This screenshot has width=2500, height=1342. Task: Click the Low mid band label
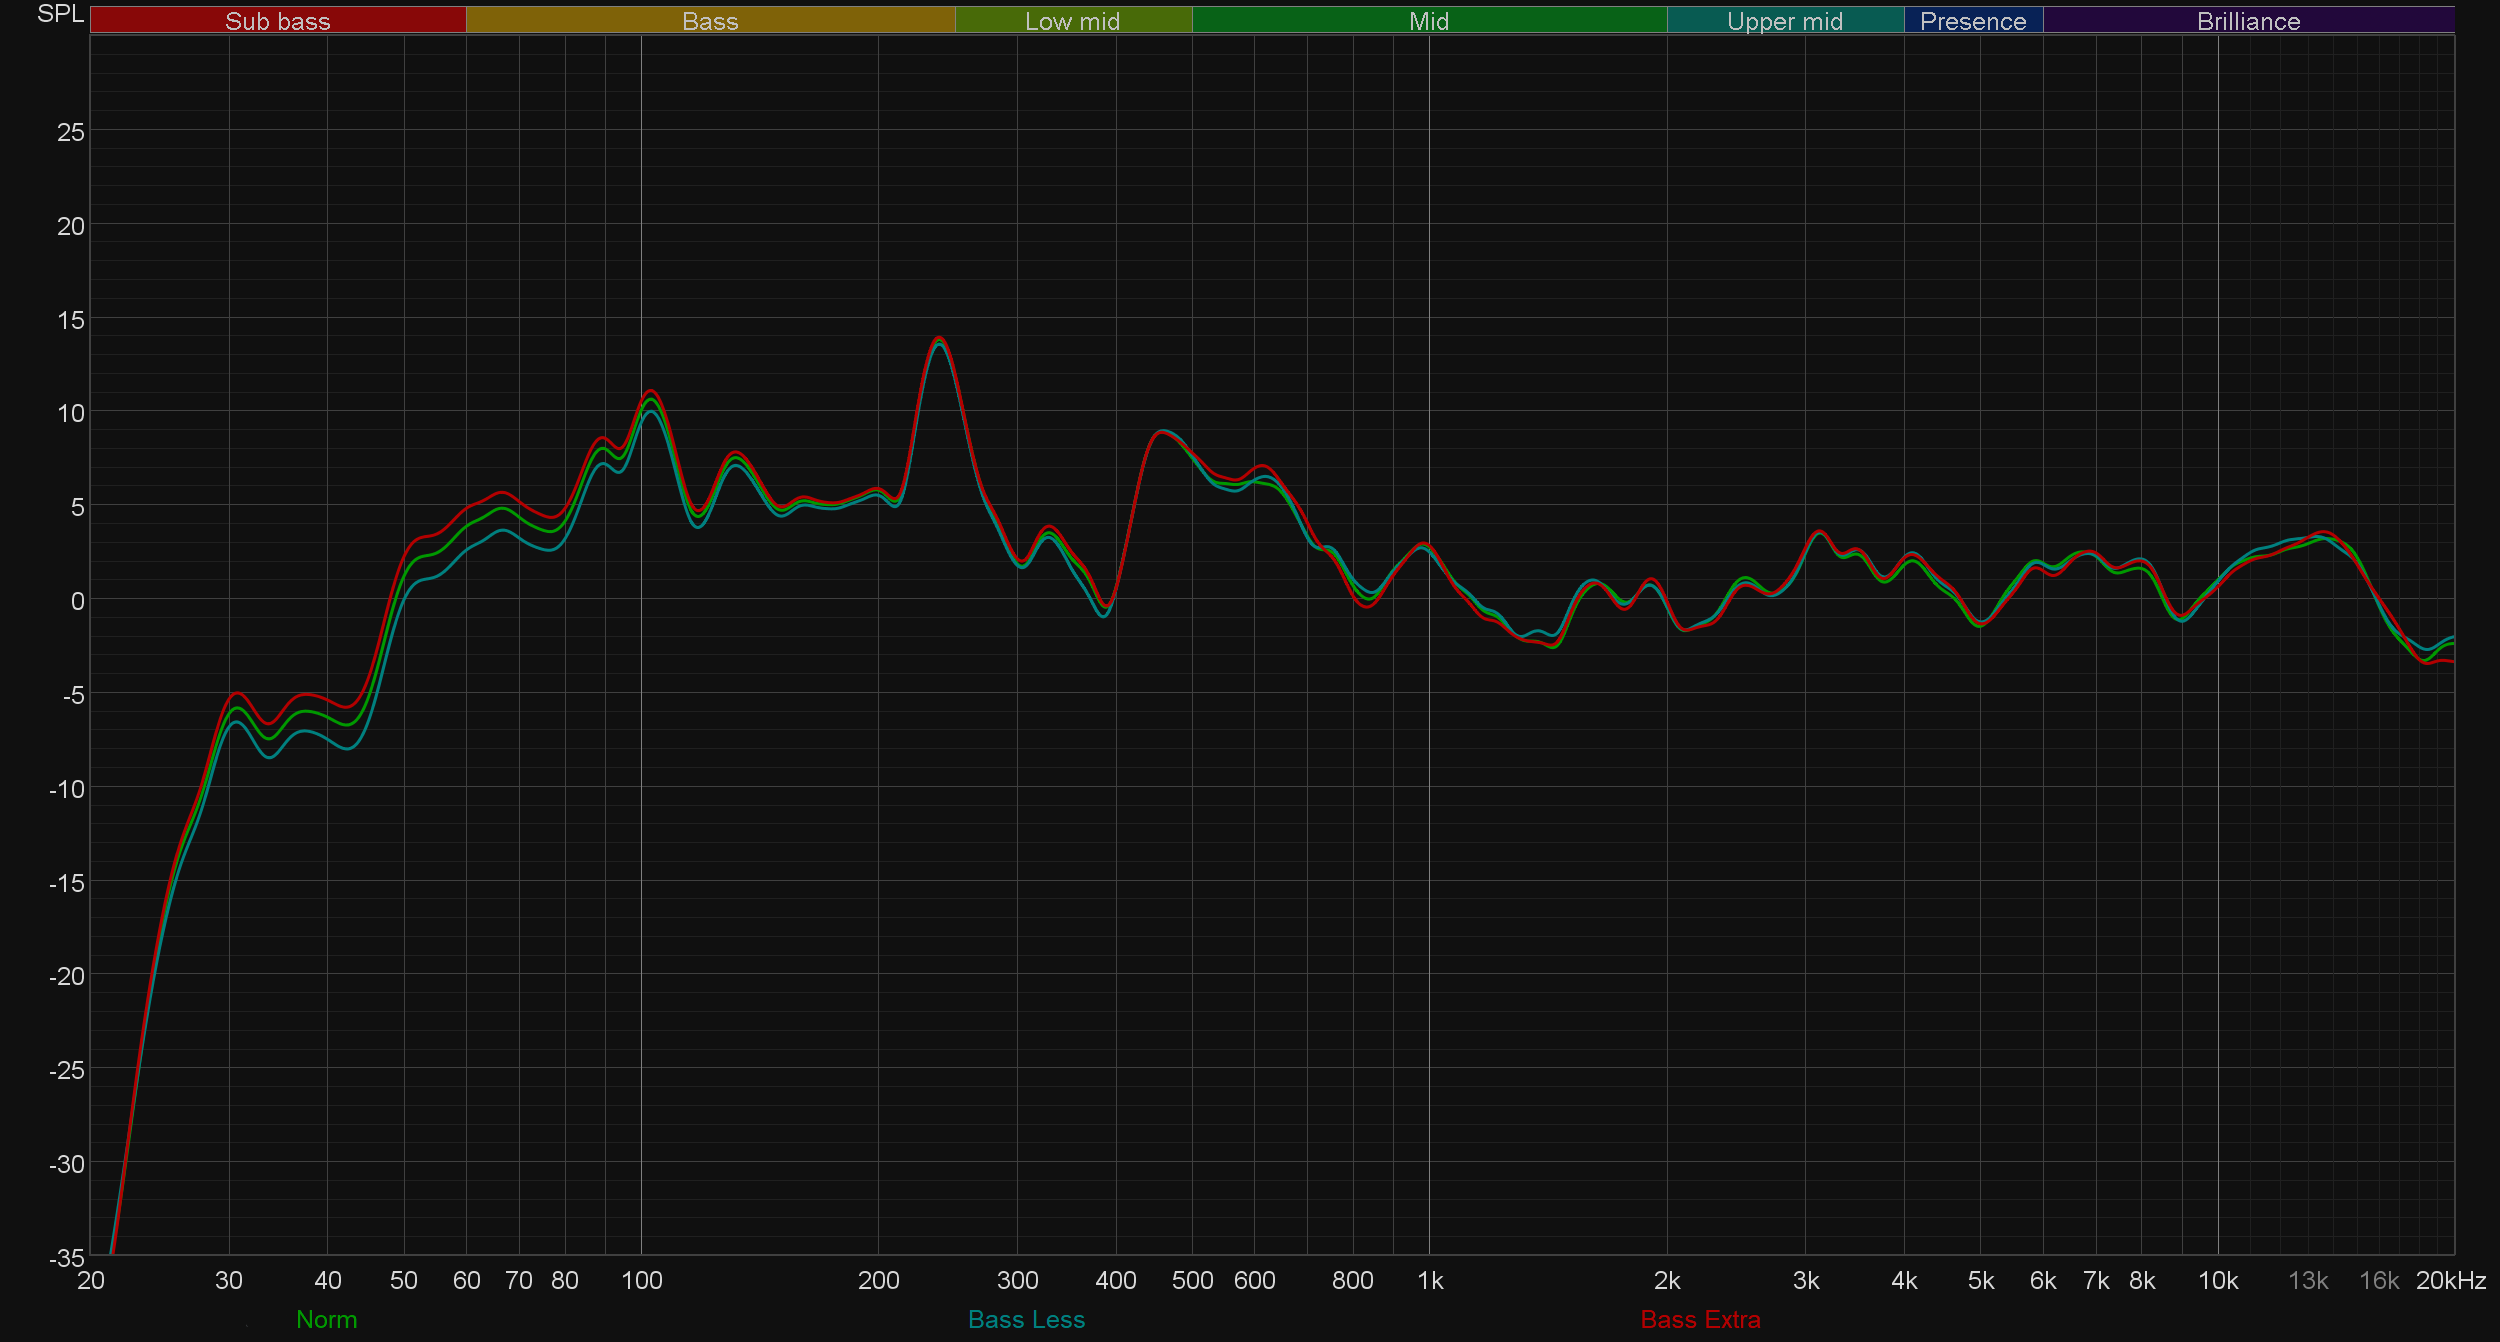pyautogui.click(x=1072, y=21)
